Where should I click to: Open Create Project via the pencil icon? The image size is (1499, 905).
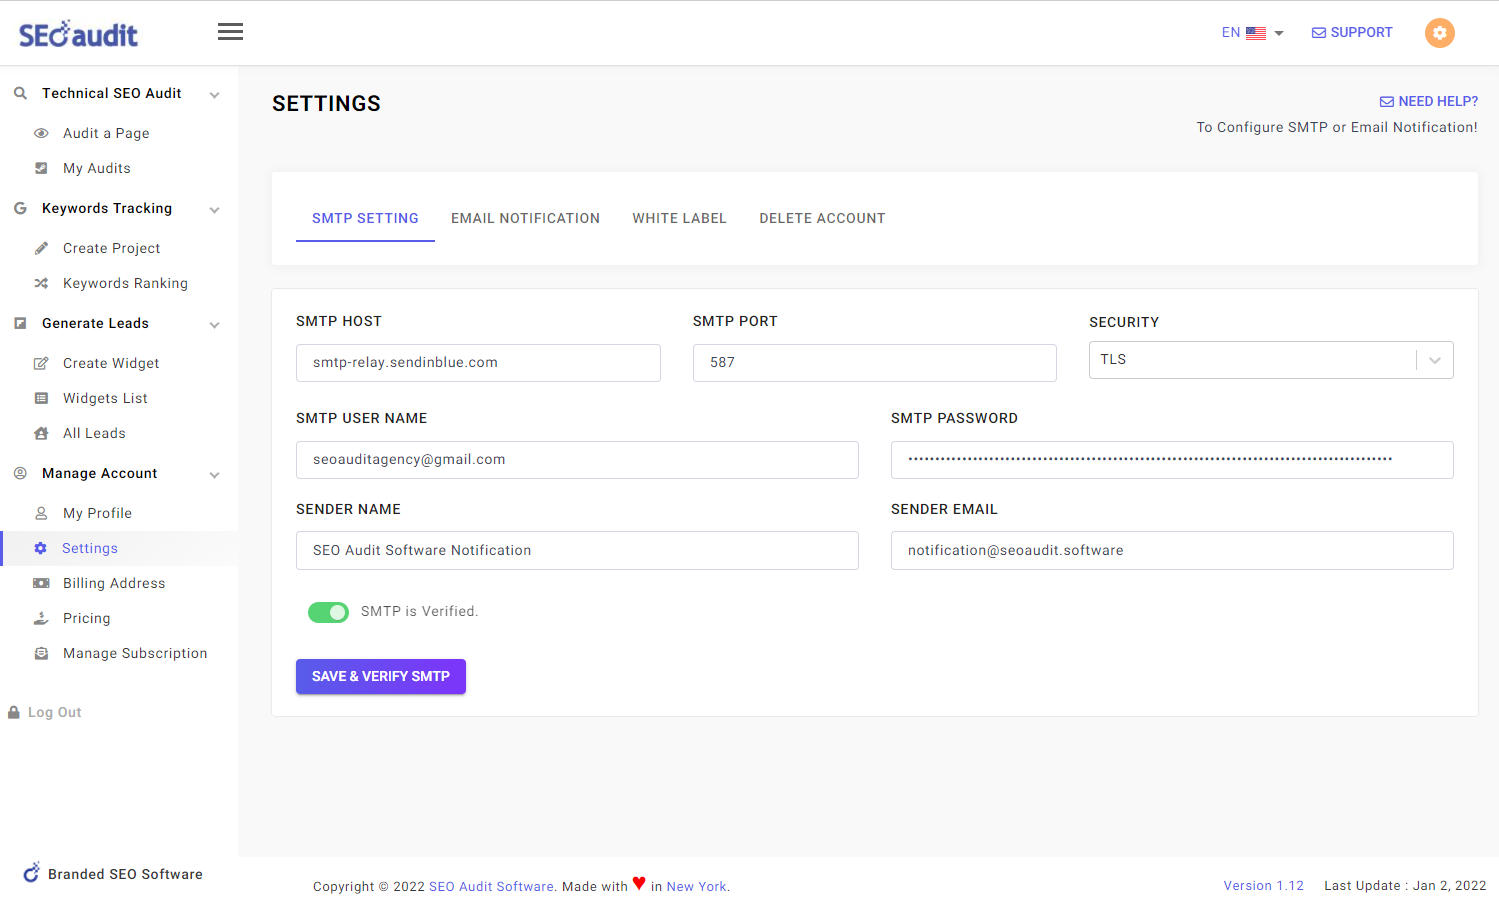click(x=41, y=248)
